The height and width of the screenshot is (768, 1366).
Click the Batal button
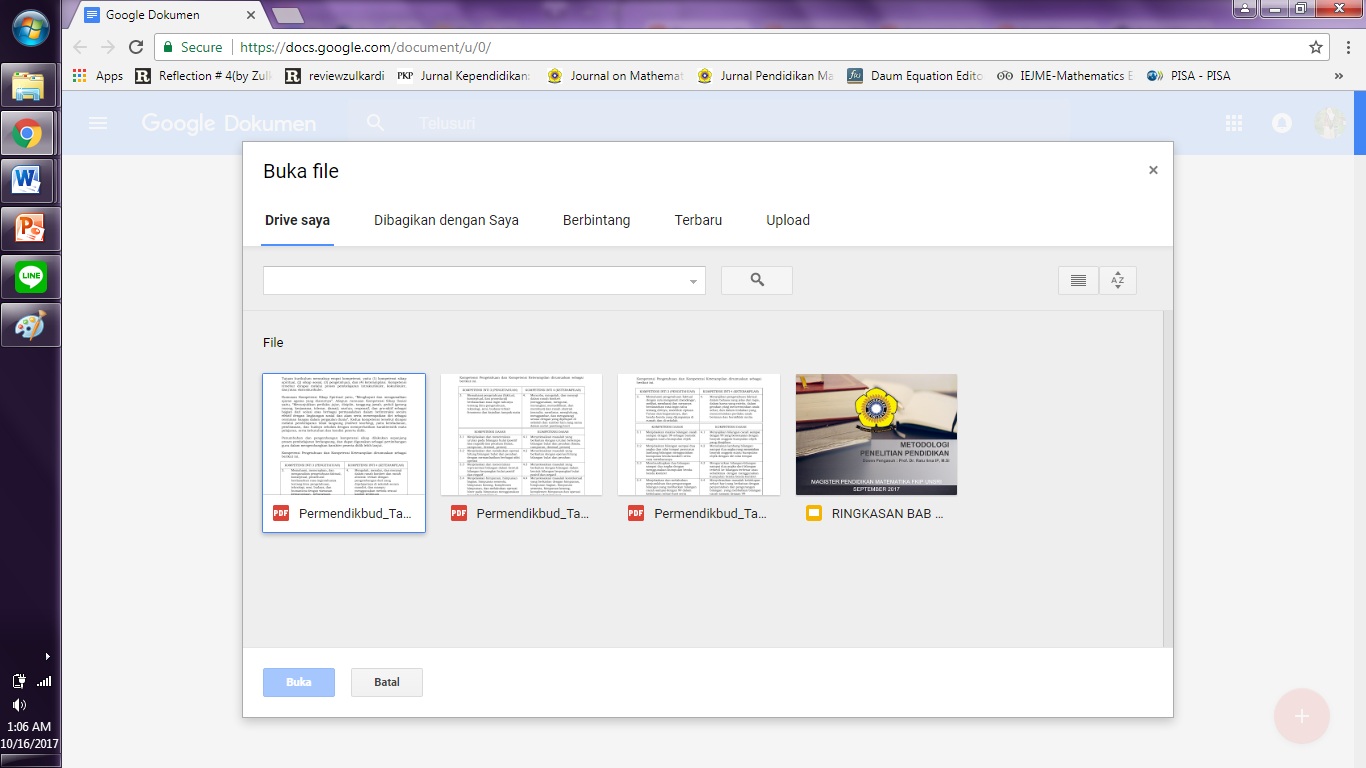(386, 682)
